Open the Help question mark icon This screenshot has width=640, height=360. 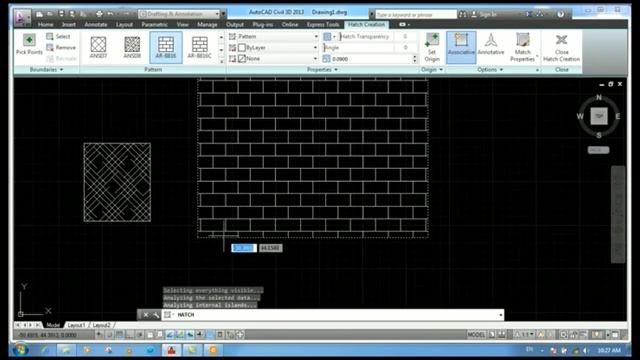(x=560, y=14)
